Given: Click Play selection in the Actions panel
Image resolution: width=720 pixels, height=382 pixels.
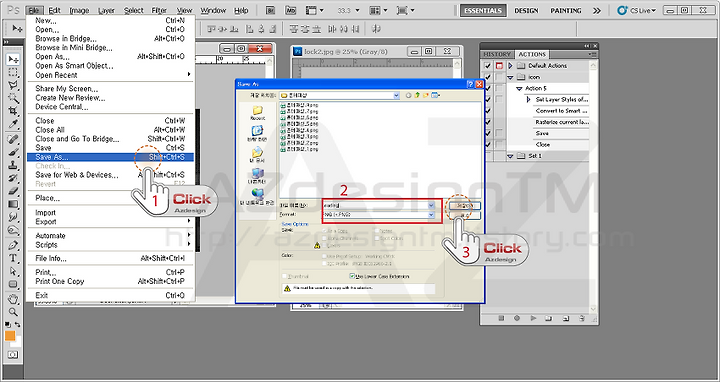Looking at the screenshot, I should (x=533, y=318).
